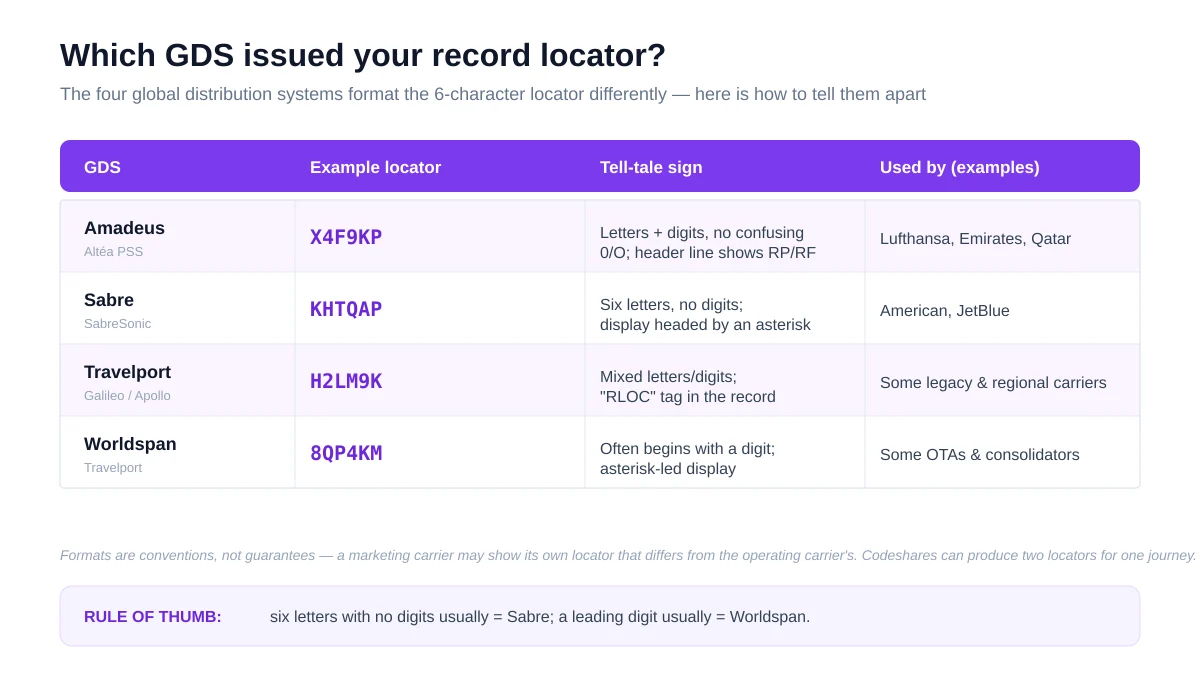Screen dimensions: 1200x675
Task: Click the subtitle about four global distribution systems
Action: tap(493, 94)
